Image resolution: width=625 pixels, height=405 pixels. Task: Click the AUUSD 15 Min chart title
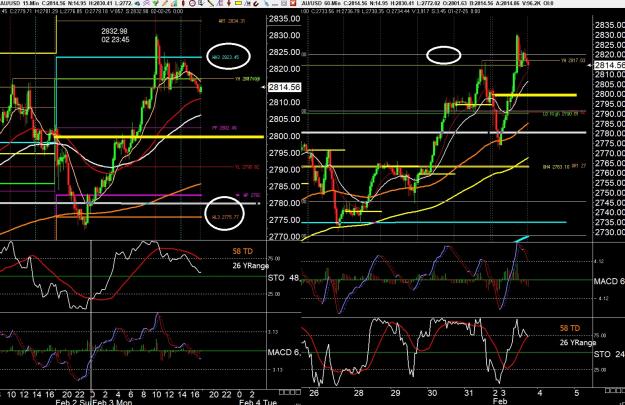19,3
